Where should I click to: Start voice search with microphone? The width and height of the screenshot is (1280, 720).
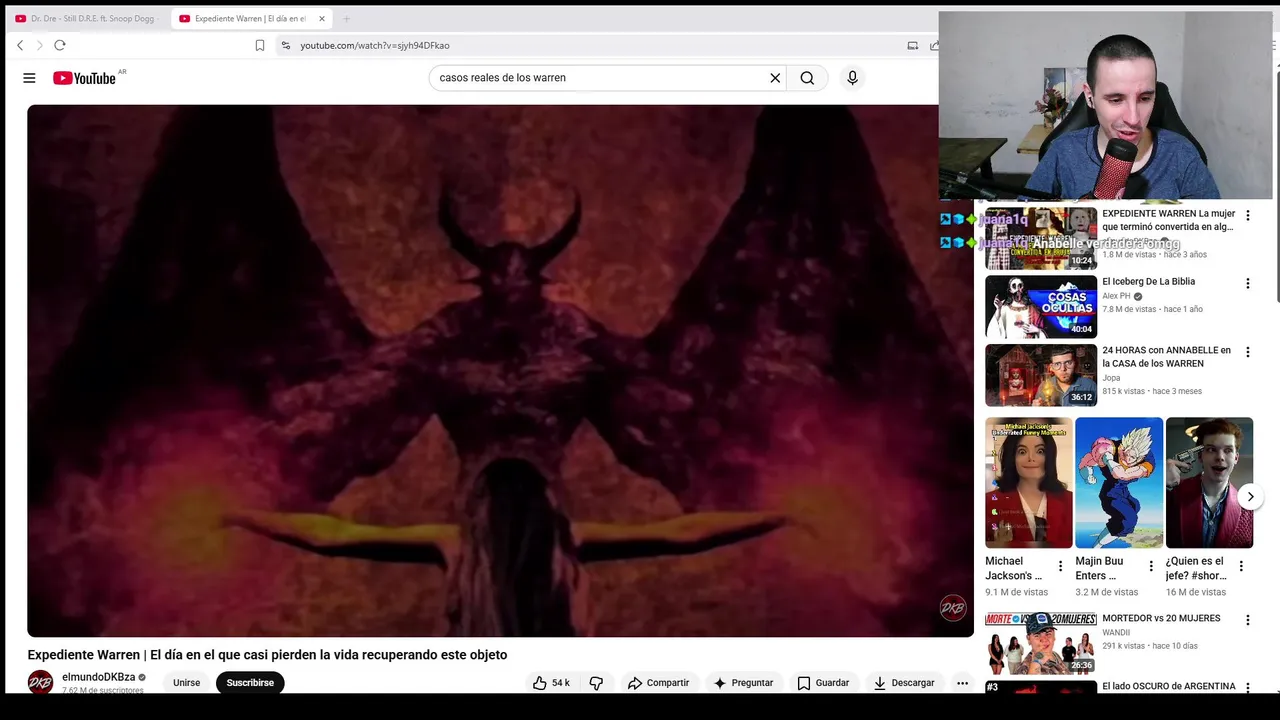coord(852,78)
